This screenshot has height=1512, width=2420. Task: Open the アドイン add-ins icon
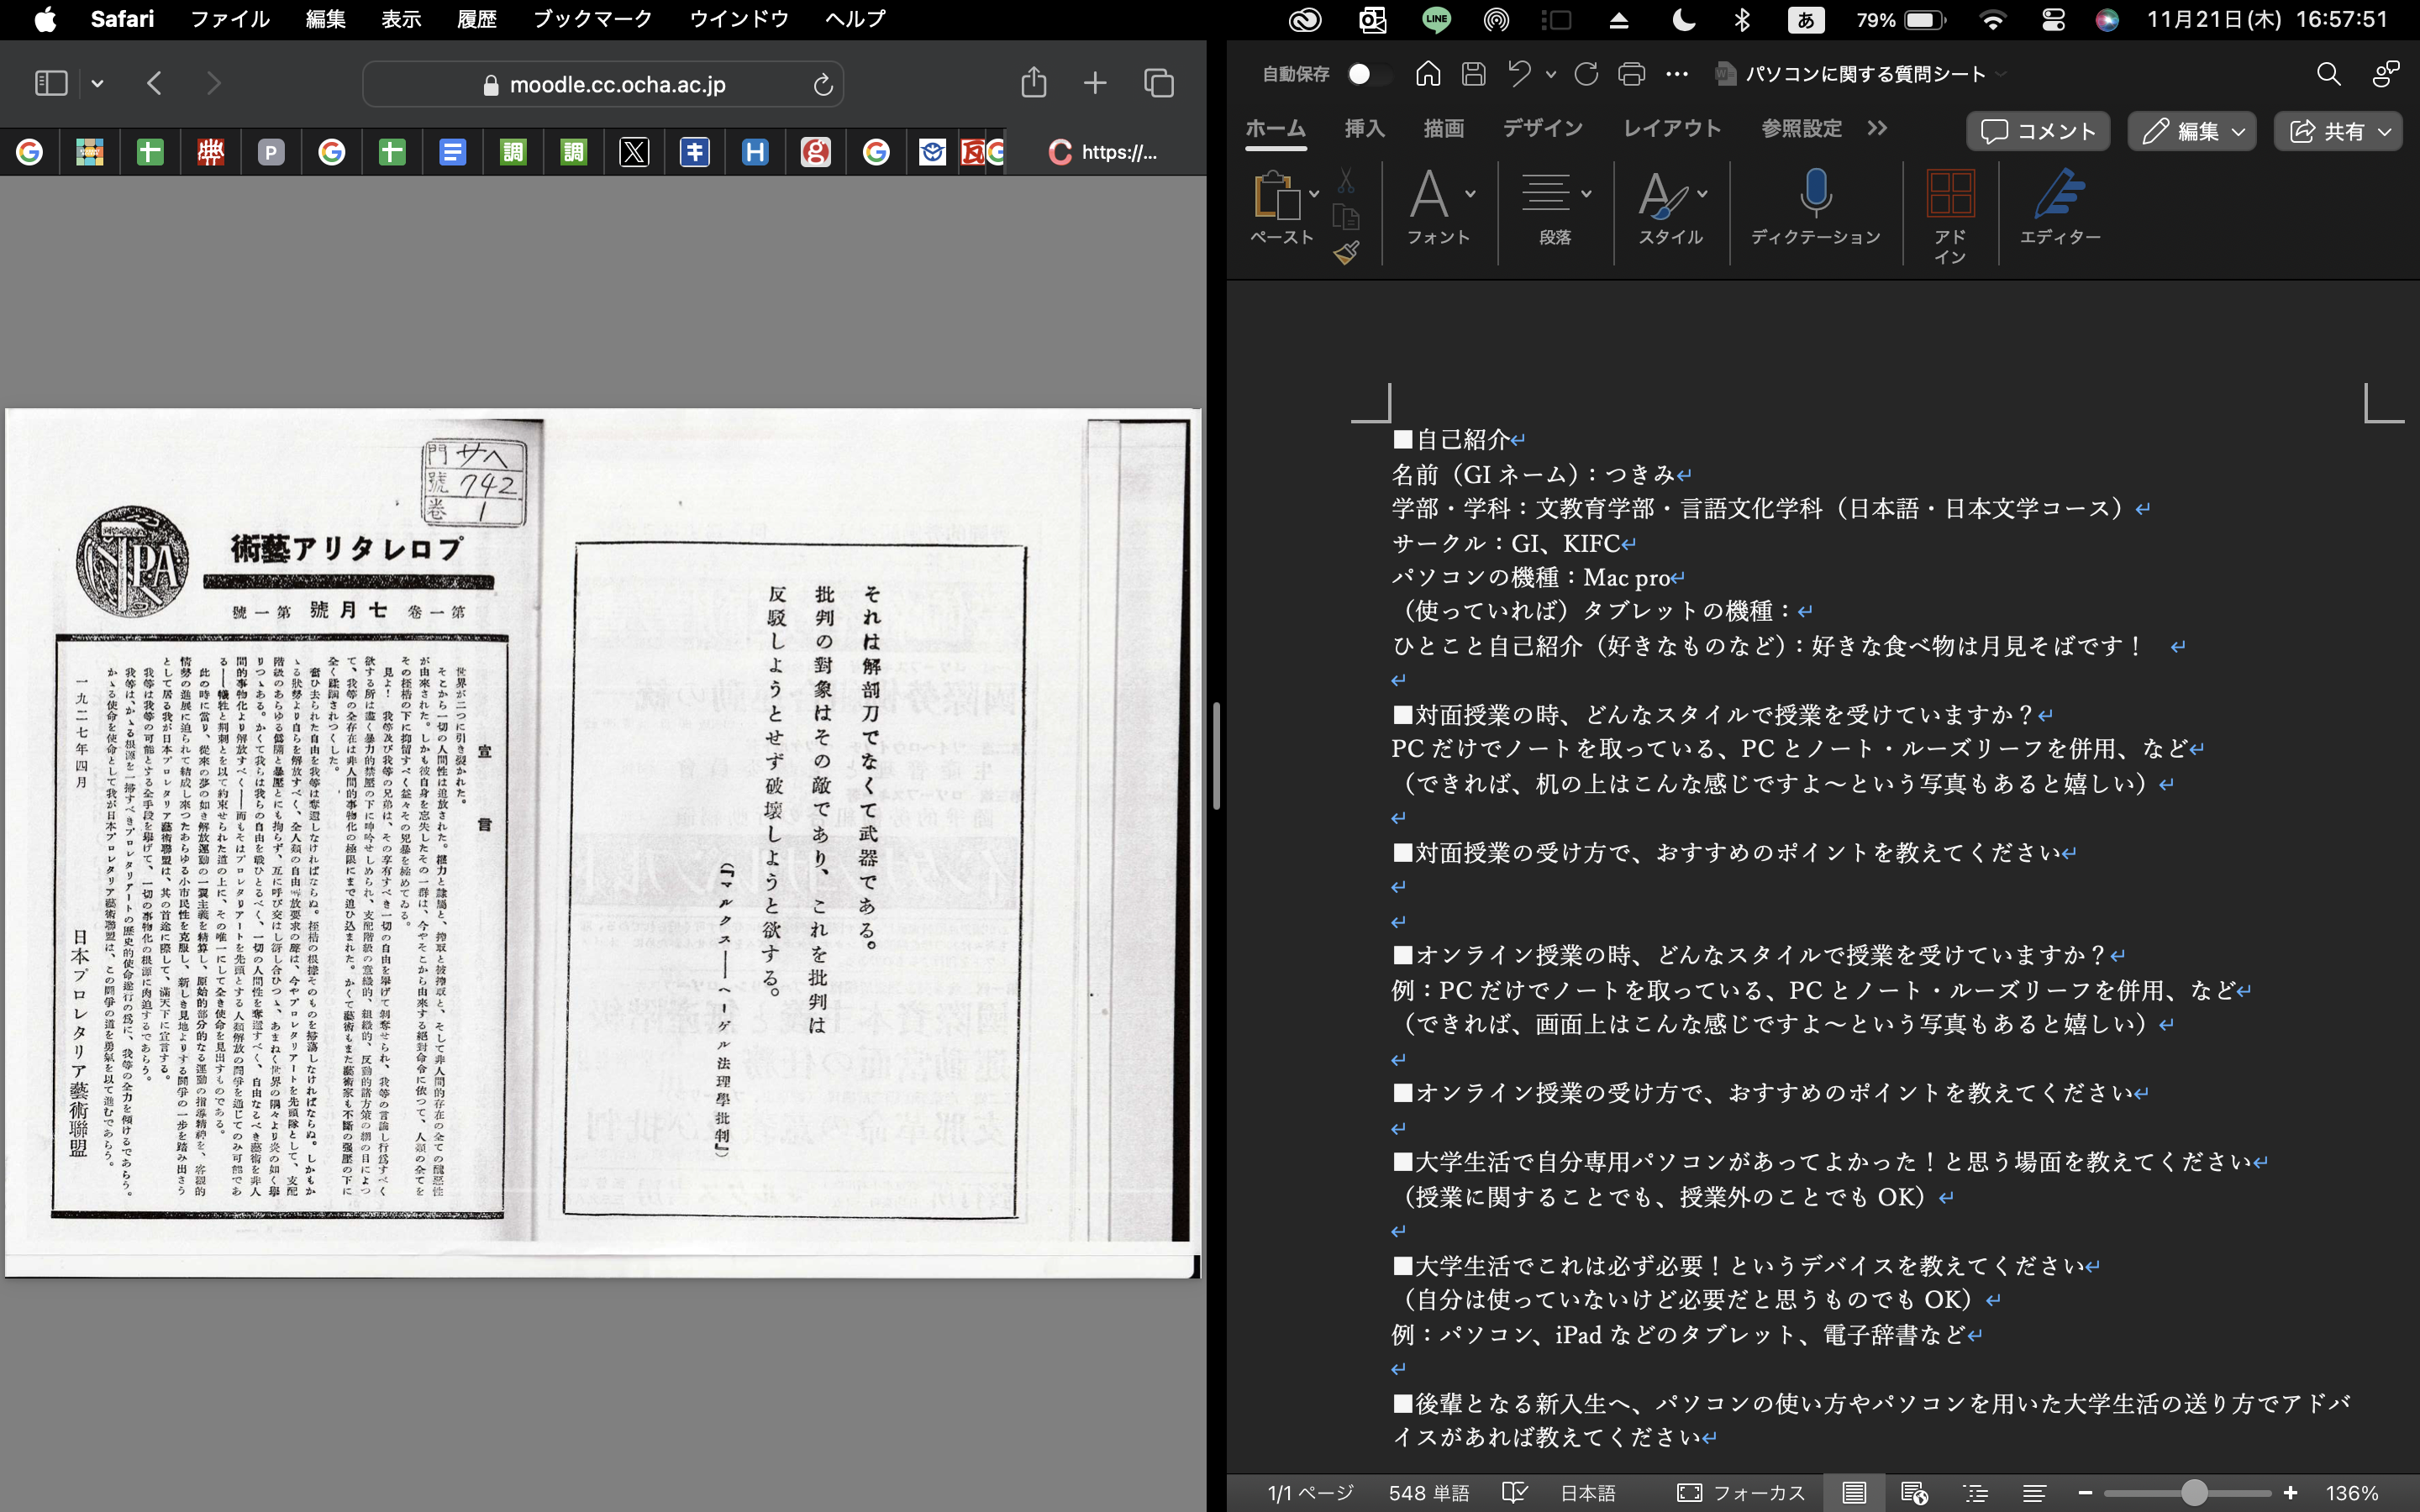point(1949,214)
